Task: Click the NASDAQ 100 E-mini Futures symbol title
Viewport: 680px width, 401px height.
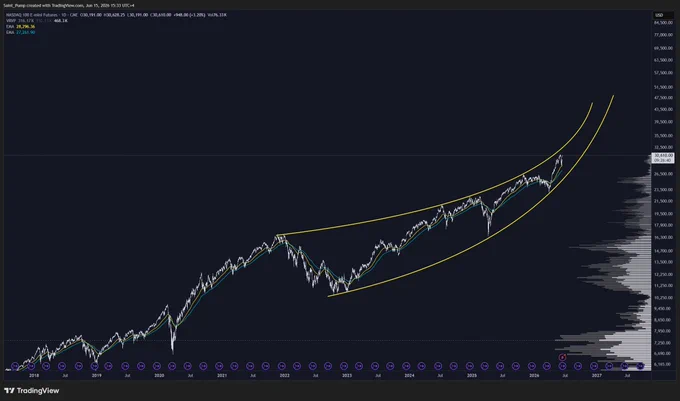Action: [x=32, y=15]
